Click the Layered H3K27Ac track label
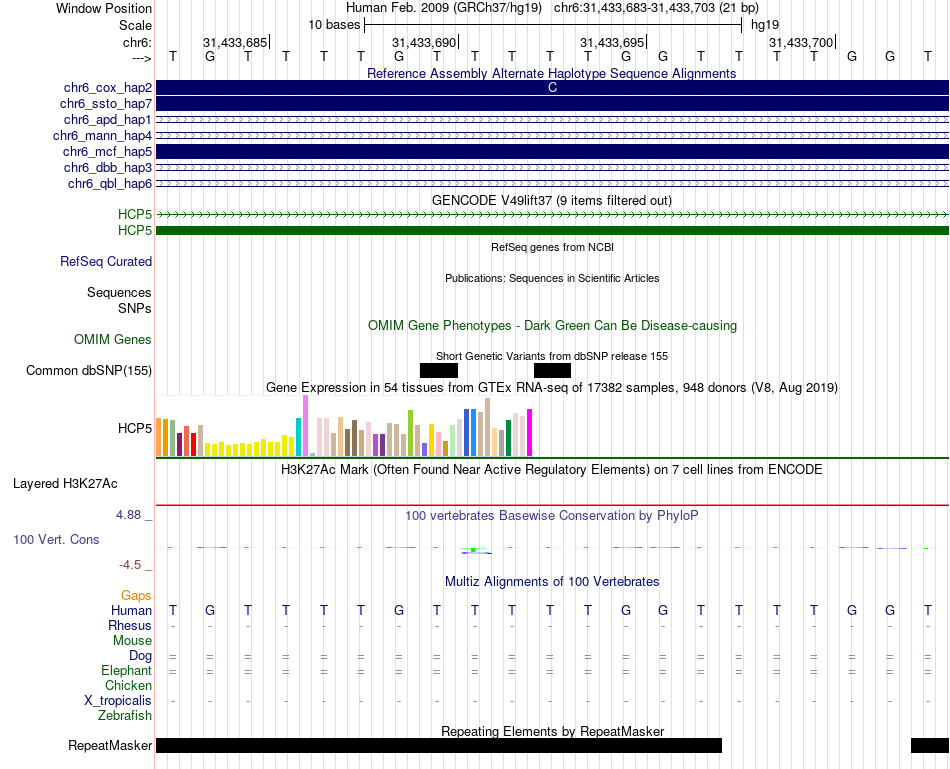The height and width of the screenshot is (769, 950). point(65,484)
